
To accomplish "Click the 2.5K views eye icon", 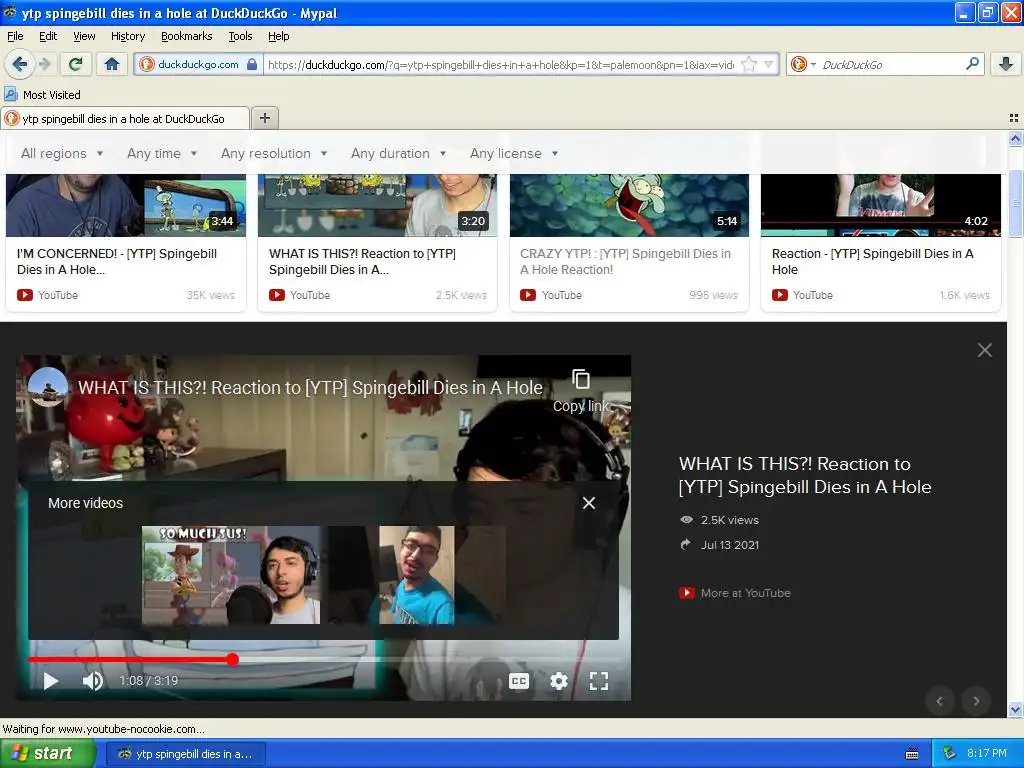I will pyautogui.click(x=686, y=520).
